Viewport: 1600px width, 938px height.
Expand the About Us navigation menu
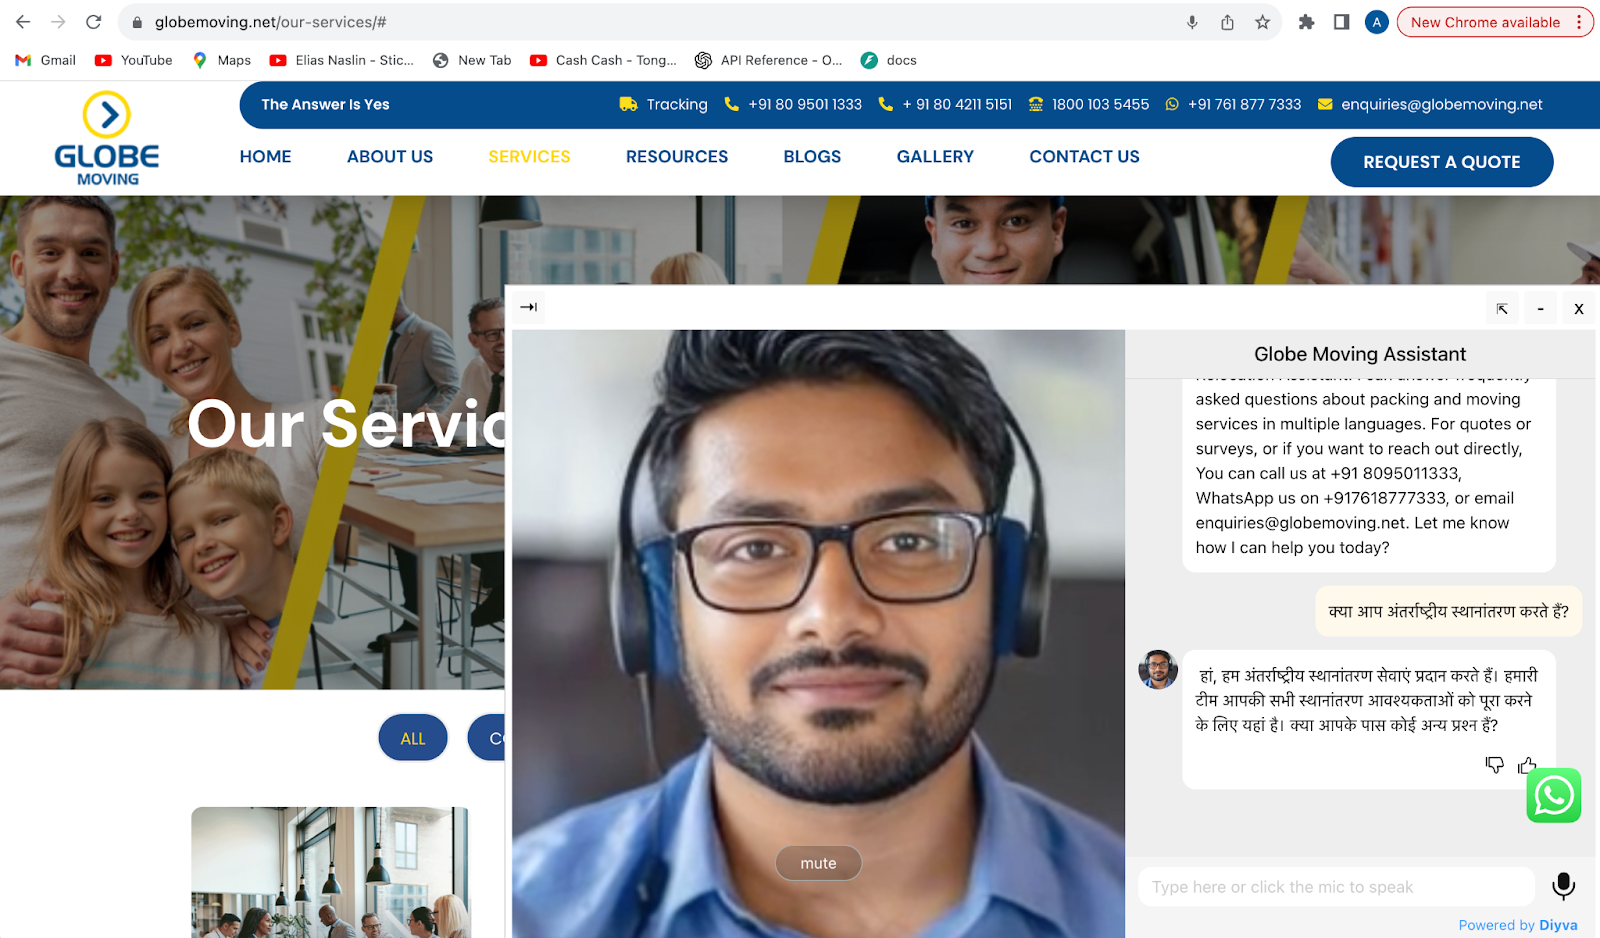pos(389,156)
